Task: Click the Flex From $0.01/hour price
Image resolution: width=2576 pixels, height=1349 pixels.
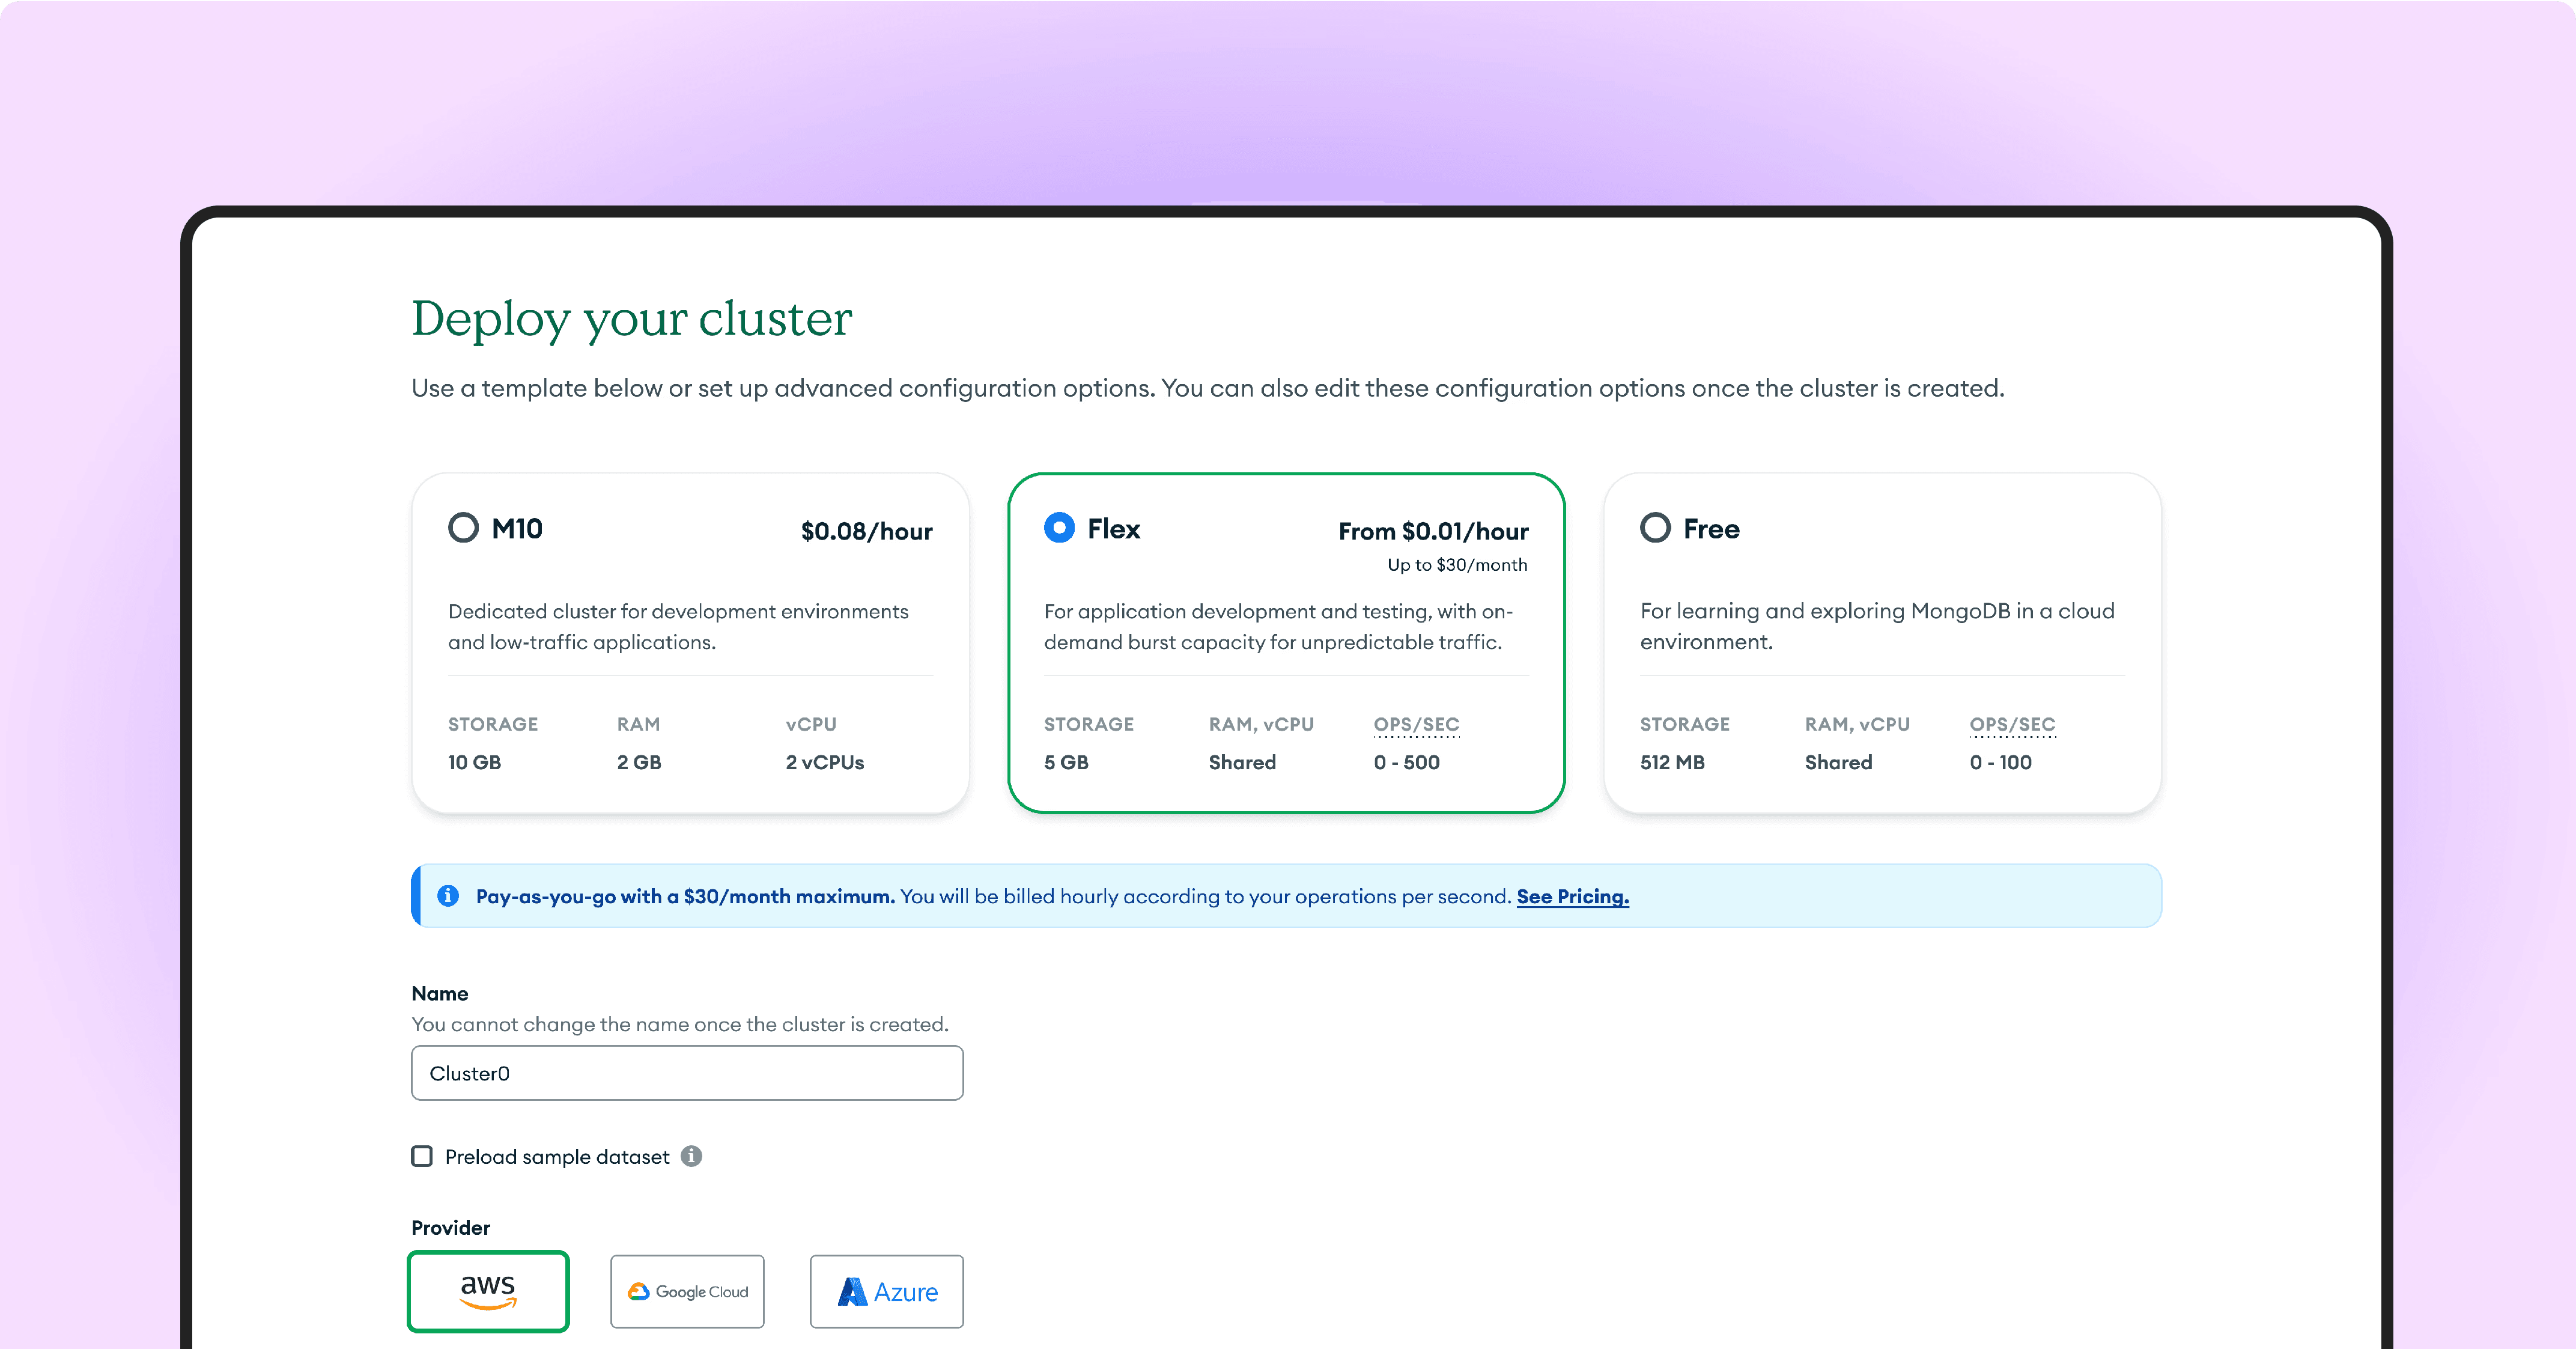Action: pyautogui.click(x=1432, y=531)
